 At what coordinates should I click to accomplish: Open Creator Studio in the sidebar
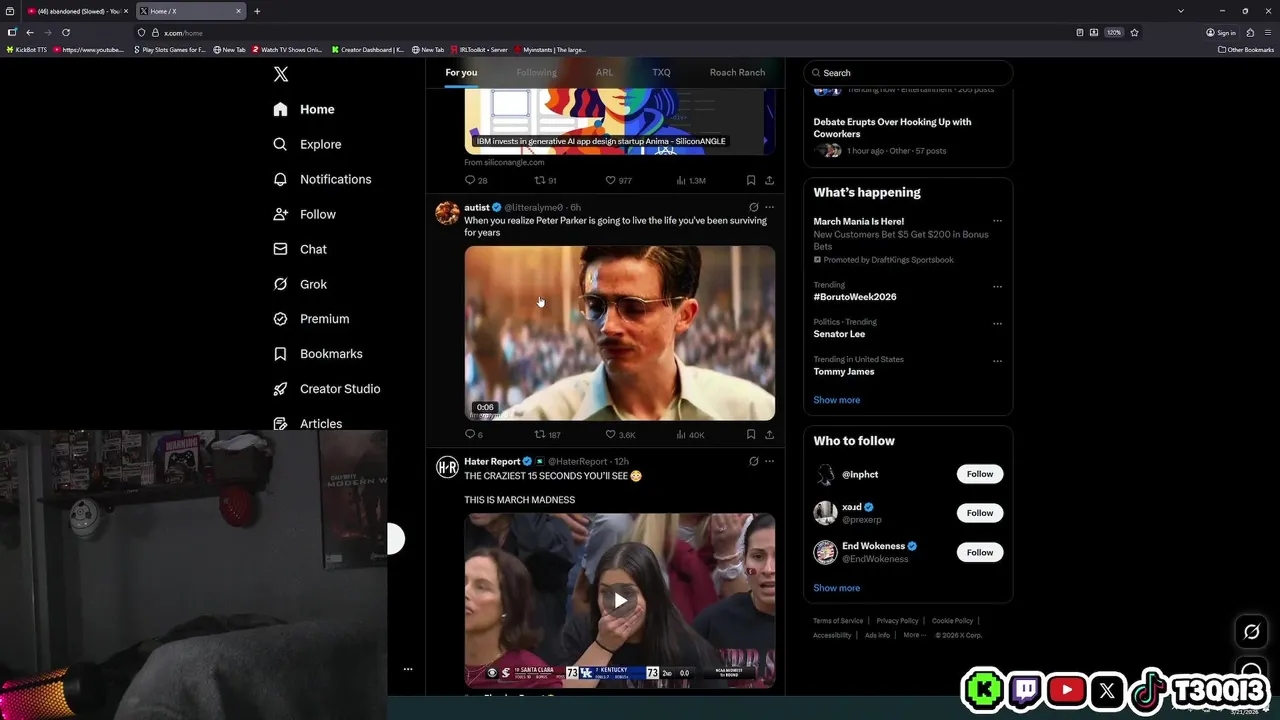tap(326, 389)
